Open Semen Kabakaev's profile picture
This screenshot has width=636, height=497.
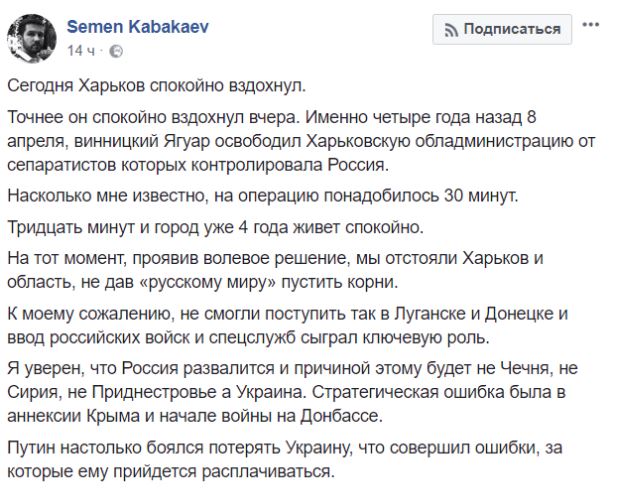32,39
